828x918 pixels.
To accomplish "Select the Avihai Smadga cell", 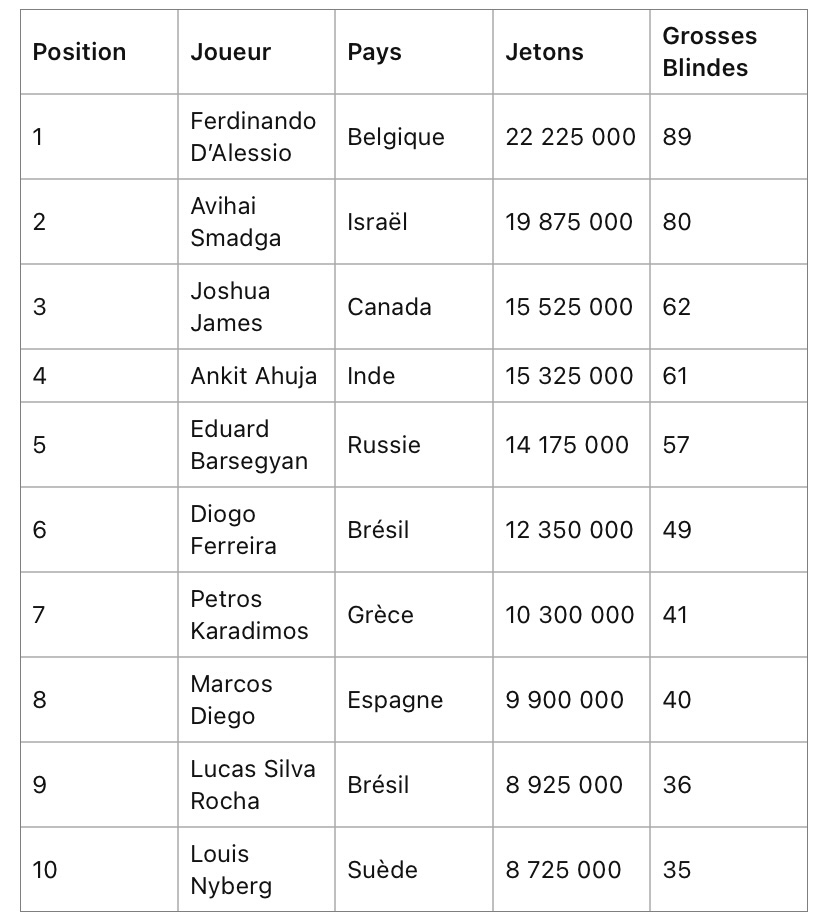I will click(236, 222).
